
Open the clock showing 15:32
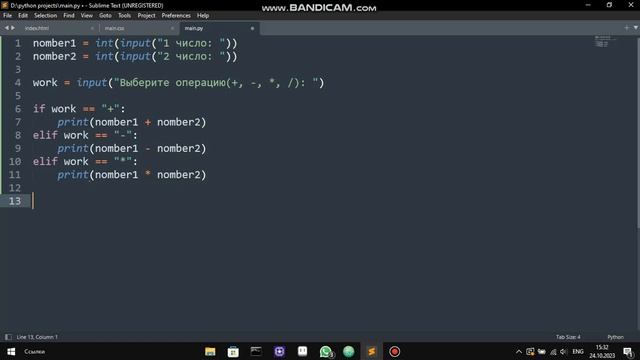(x=602, y=351)
